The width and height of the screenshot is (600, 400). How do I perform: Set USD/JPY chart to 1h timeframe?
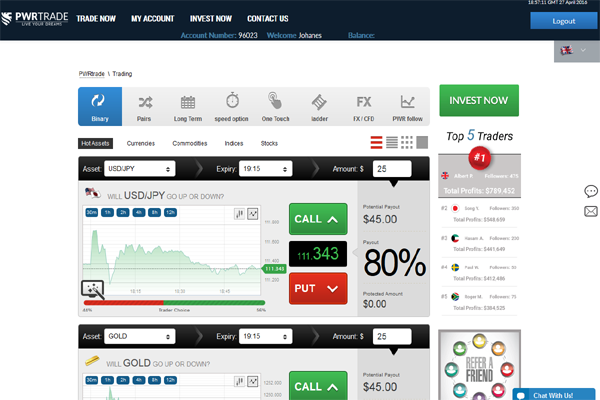click(x=108, y=212)
